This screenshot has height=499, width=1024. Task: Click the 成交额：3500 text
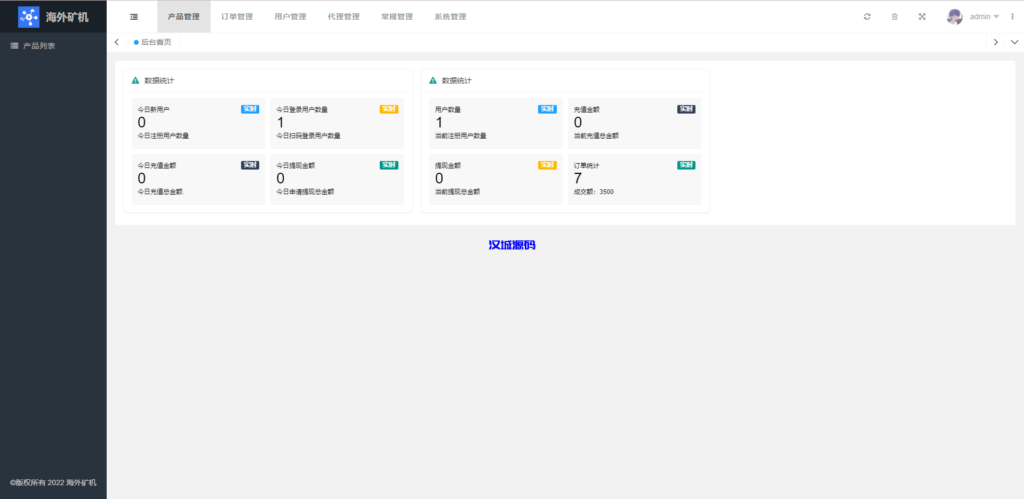tap(594, 192)
